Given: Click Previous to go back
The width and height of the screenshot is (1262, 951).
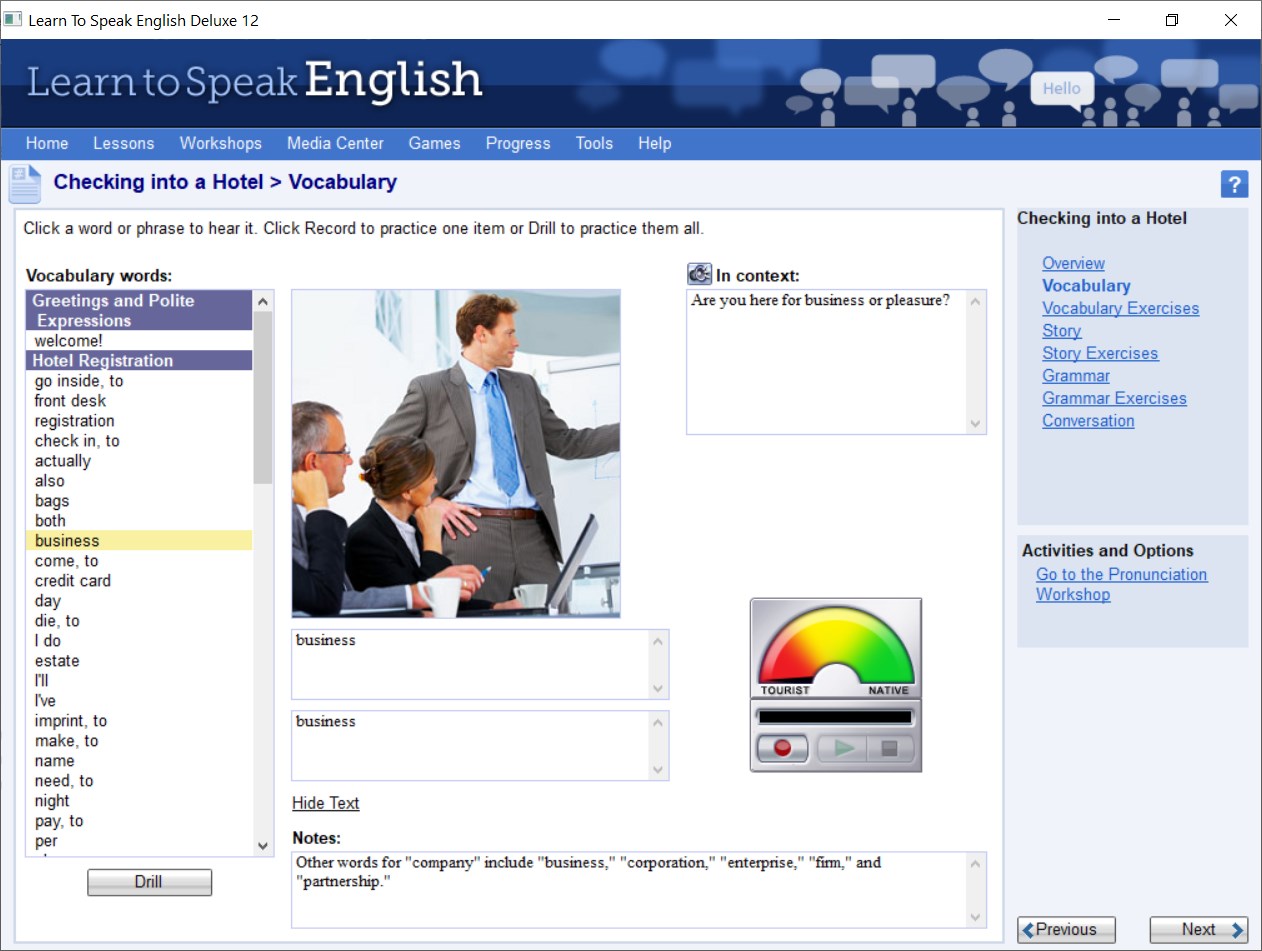Looking at the screenshot, I should (1065, 929).
